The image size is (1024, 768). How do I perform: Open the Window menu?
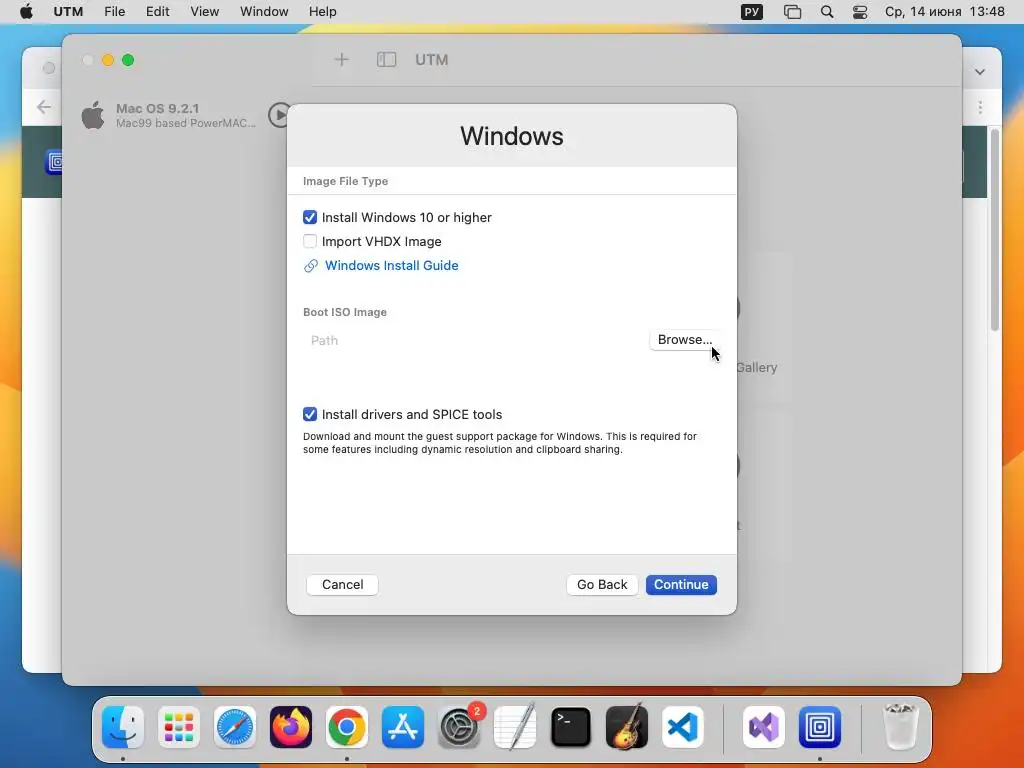[x=264, y=12]
